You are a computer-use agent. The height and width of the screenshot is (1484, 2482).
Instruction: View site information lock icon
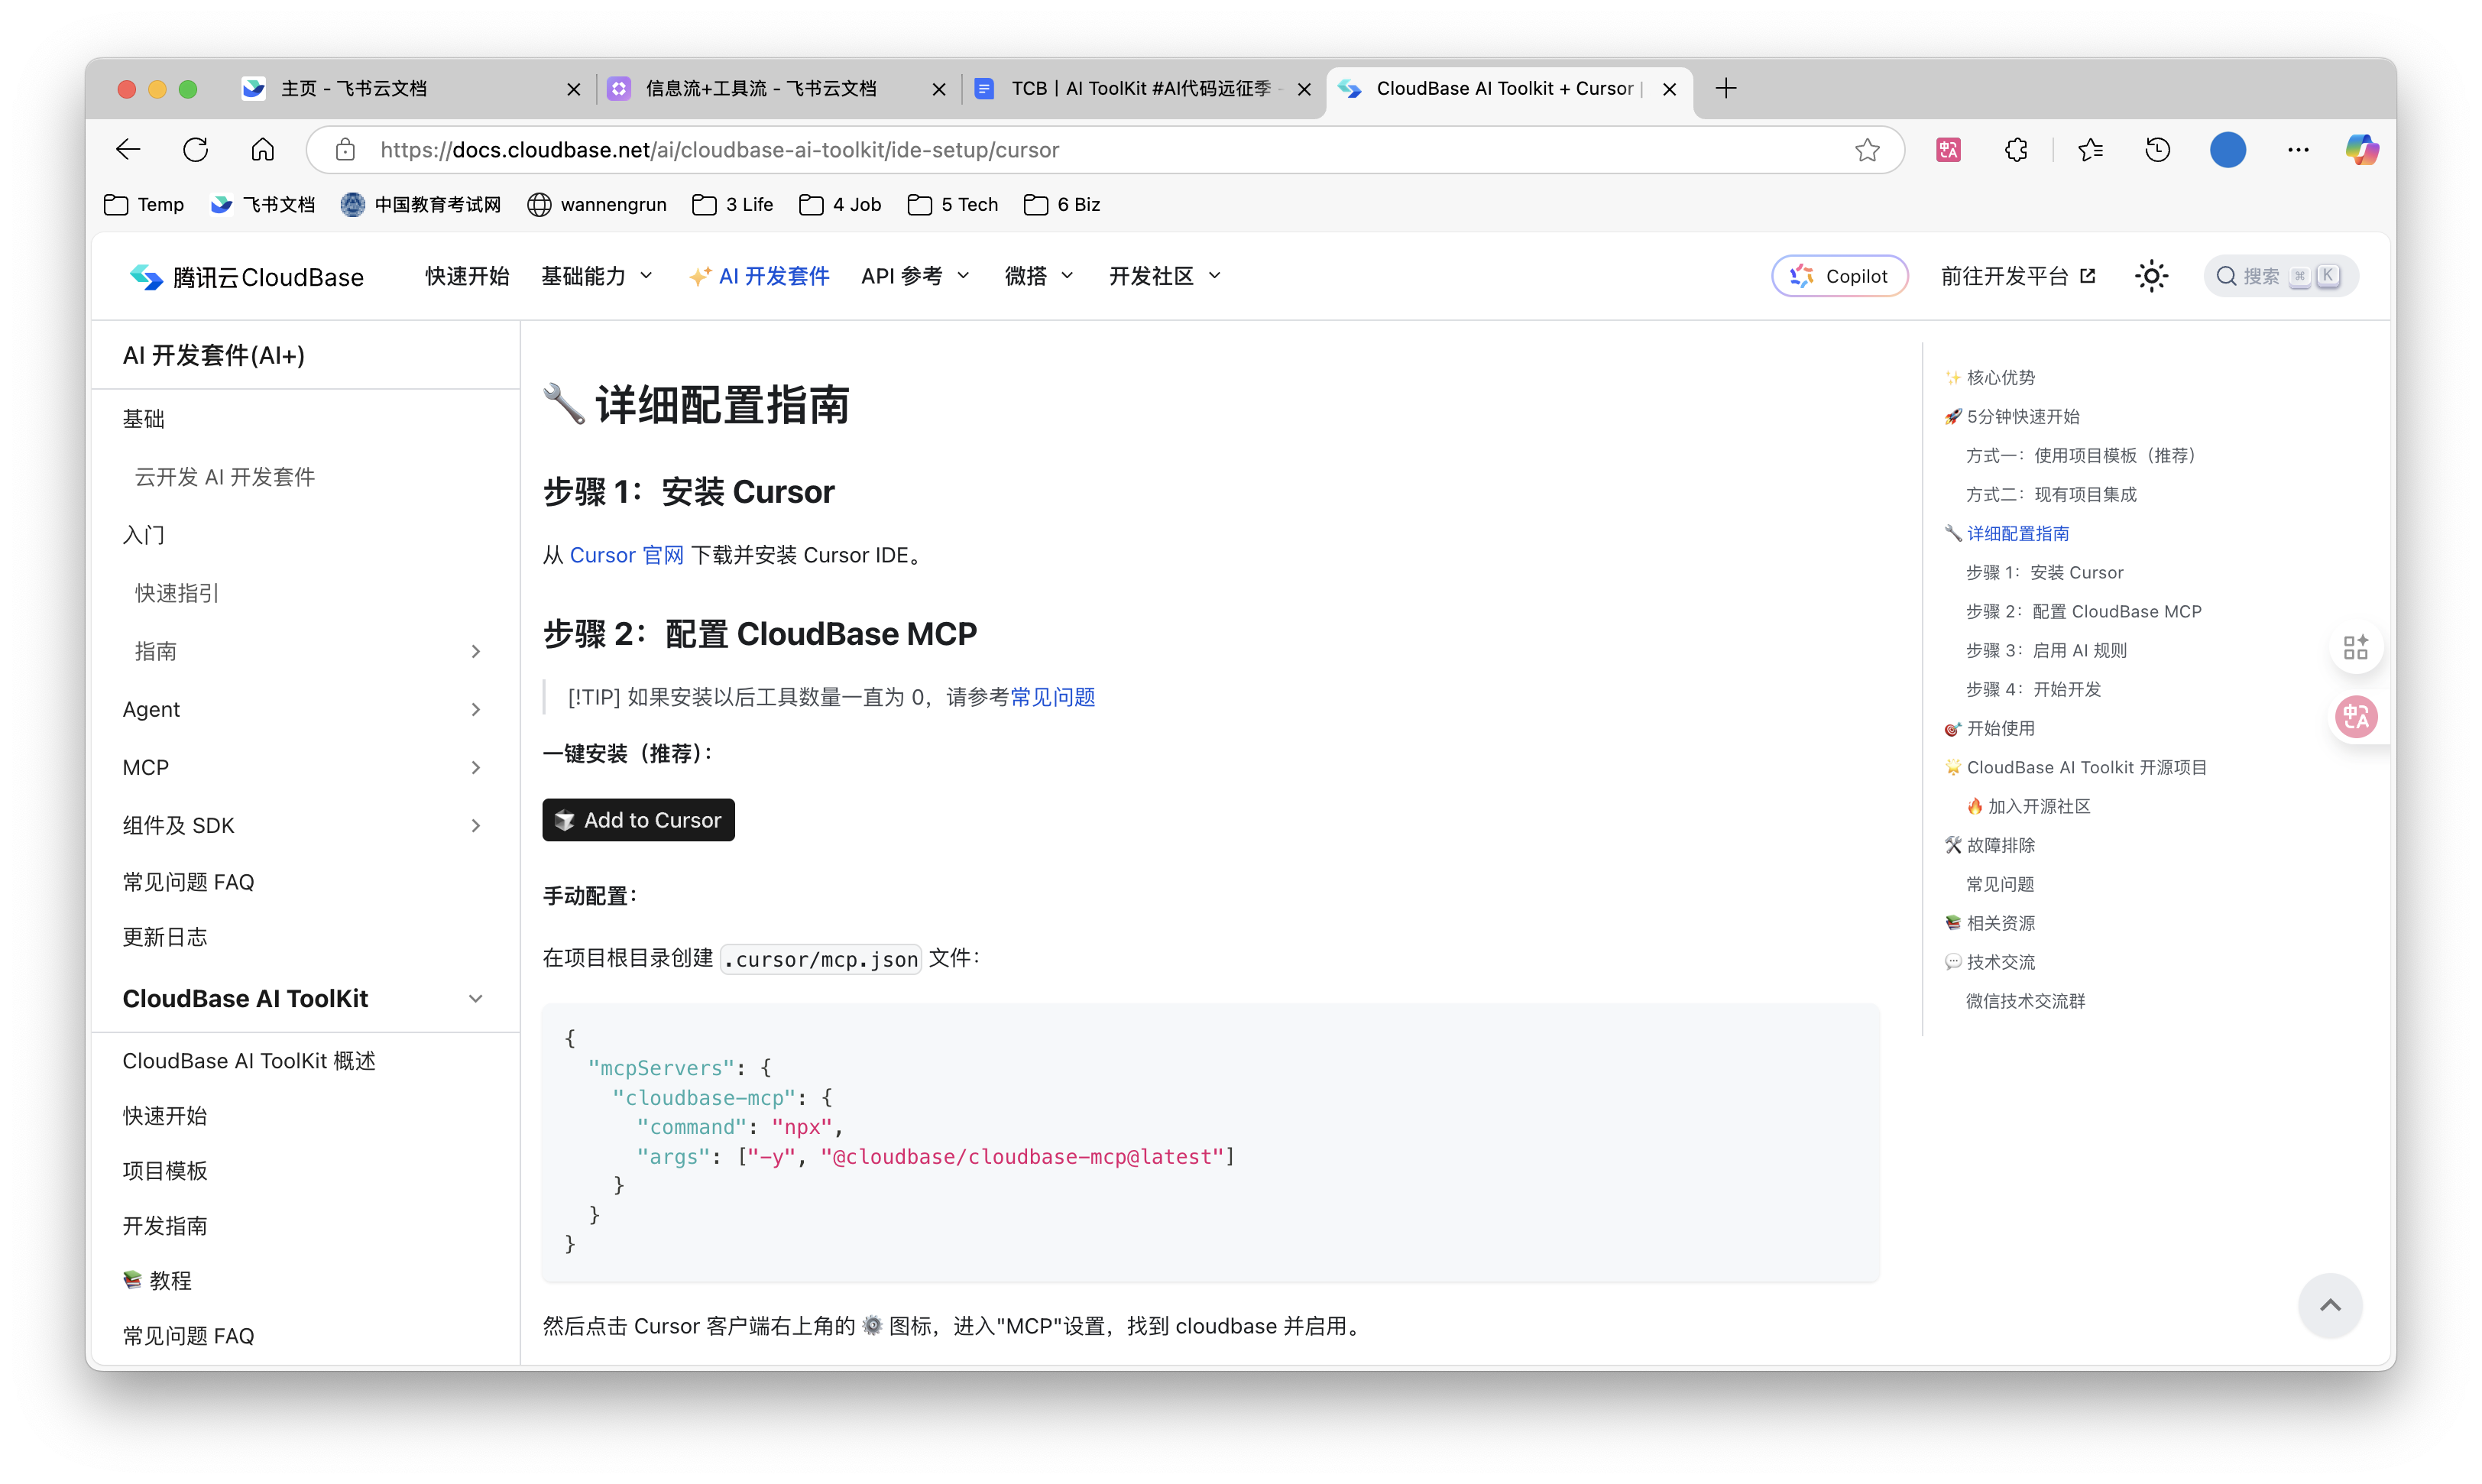point(345,150)
